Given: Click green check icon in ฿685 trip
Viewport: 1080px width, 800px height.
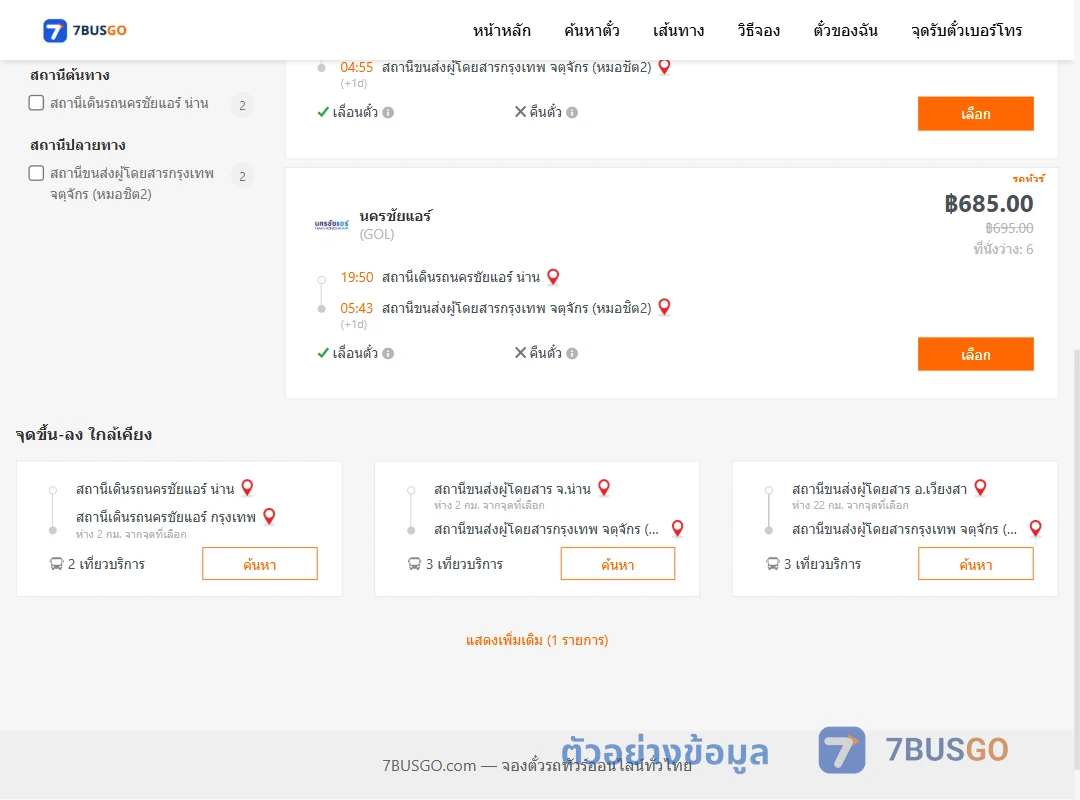Looking at the screenshot, I should tap(322, 353).
